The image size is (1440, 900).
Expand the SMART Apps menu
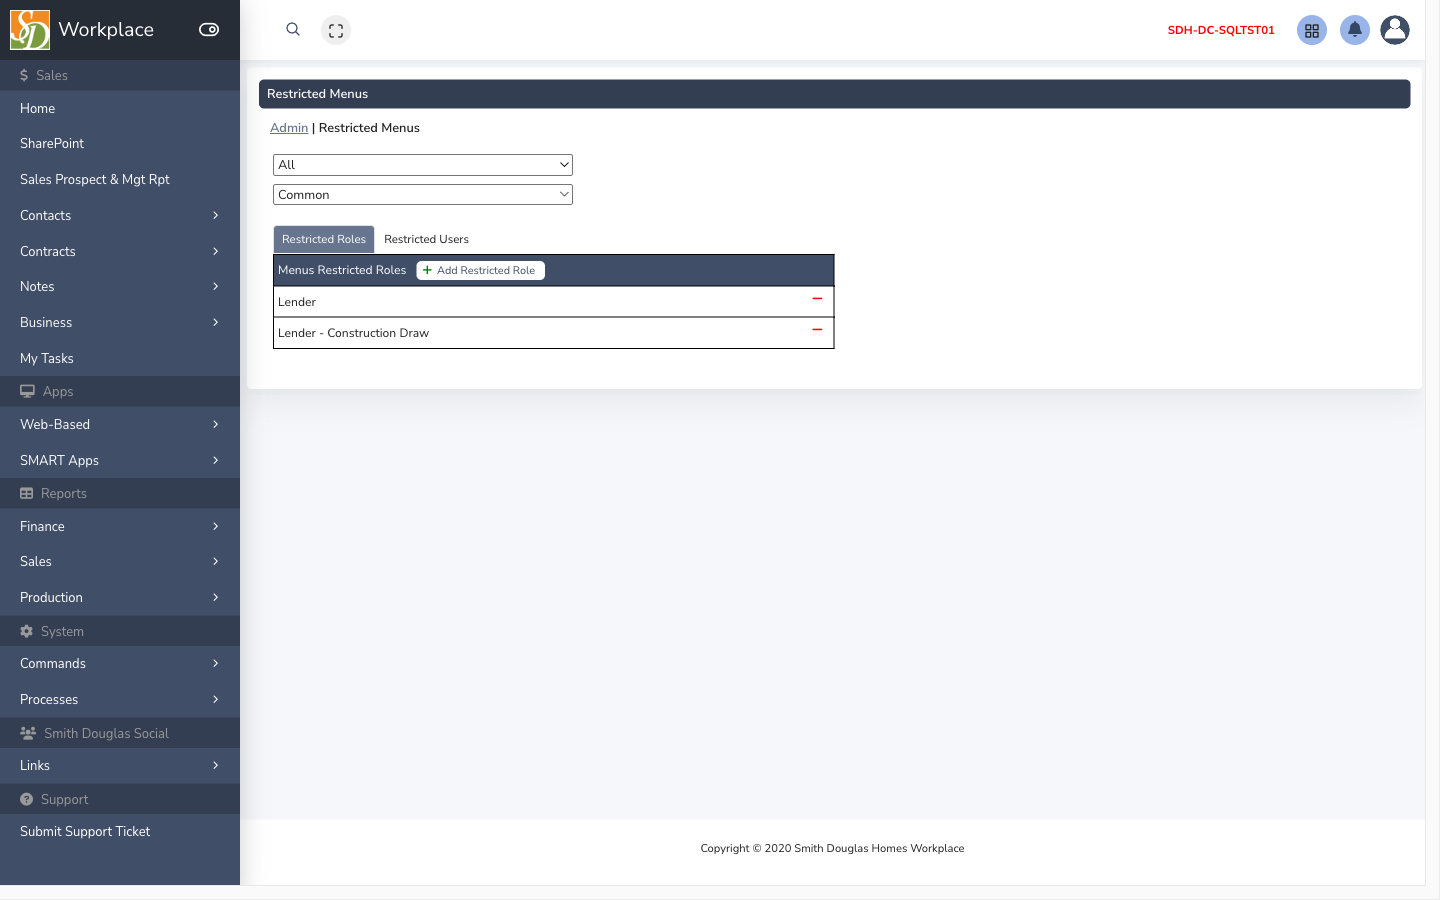120,460
